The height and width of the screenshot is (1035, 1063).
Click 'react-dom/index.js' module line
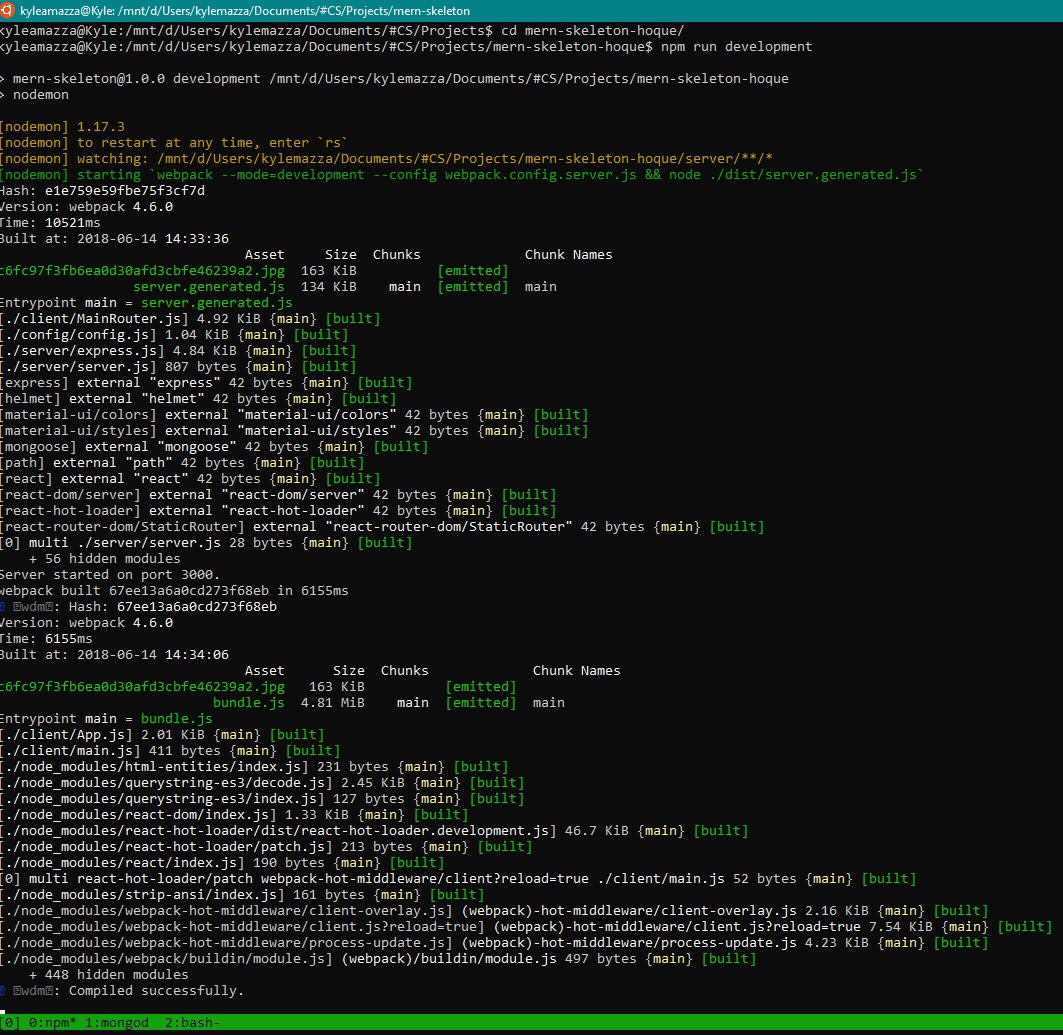[234, 815]
